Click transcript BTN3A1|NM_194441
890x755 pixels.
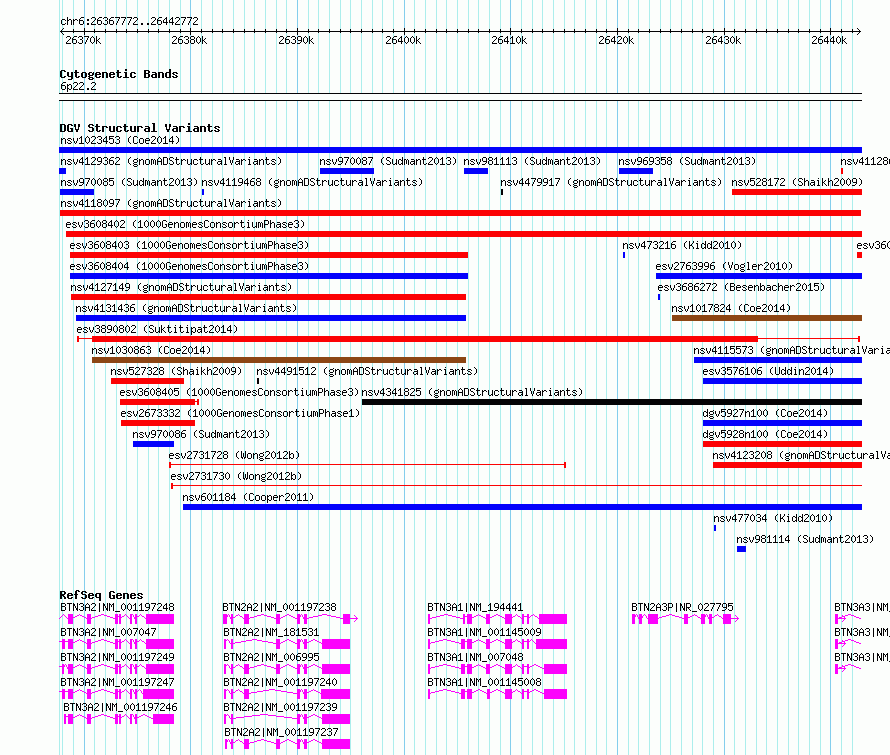coord(476,607)
